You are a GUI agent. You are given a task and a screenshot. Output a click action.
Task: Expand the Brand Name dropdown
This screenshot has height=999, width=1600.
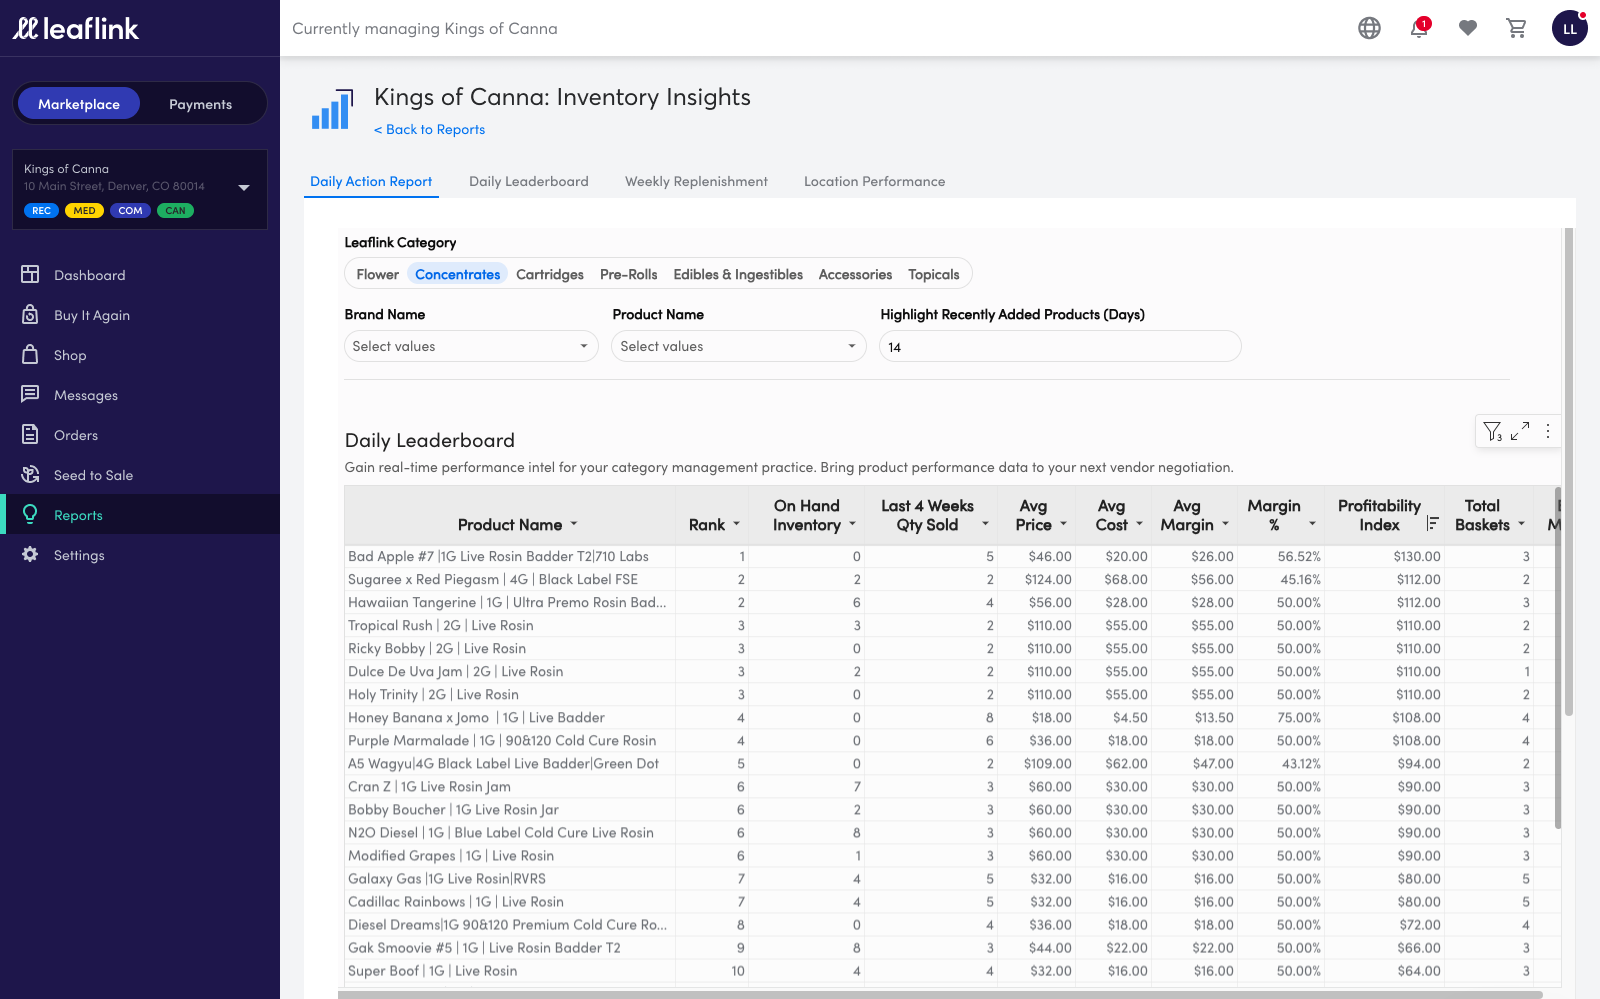[x=471, y=347]
